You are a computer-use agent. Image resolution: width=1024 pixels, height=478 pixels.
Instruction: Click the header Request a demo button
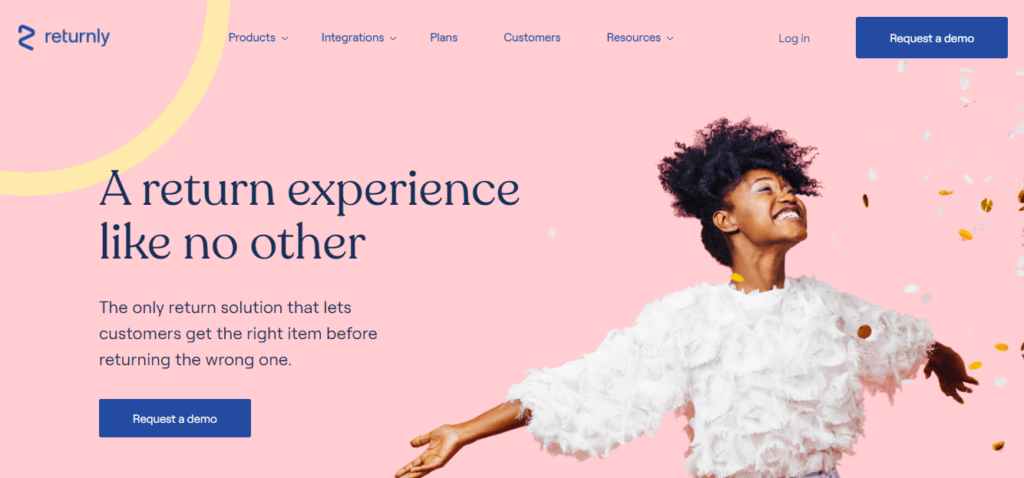click(931, 38)
